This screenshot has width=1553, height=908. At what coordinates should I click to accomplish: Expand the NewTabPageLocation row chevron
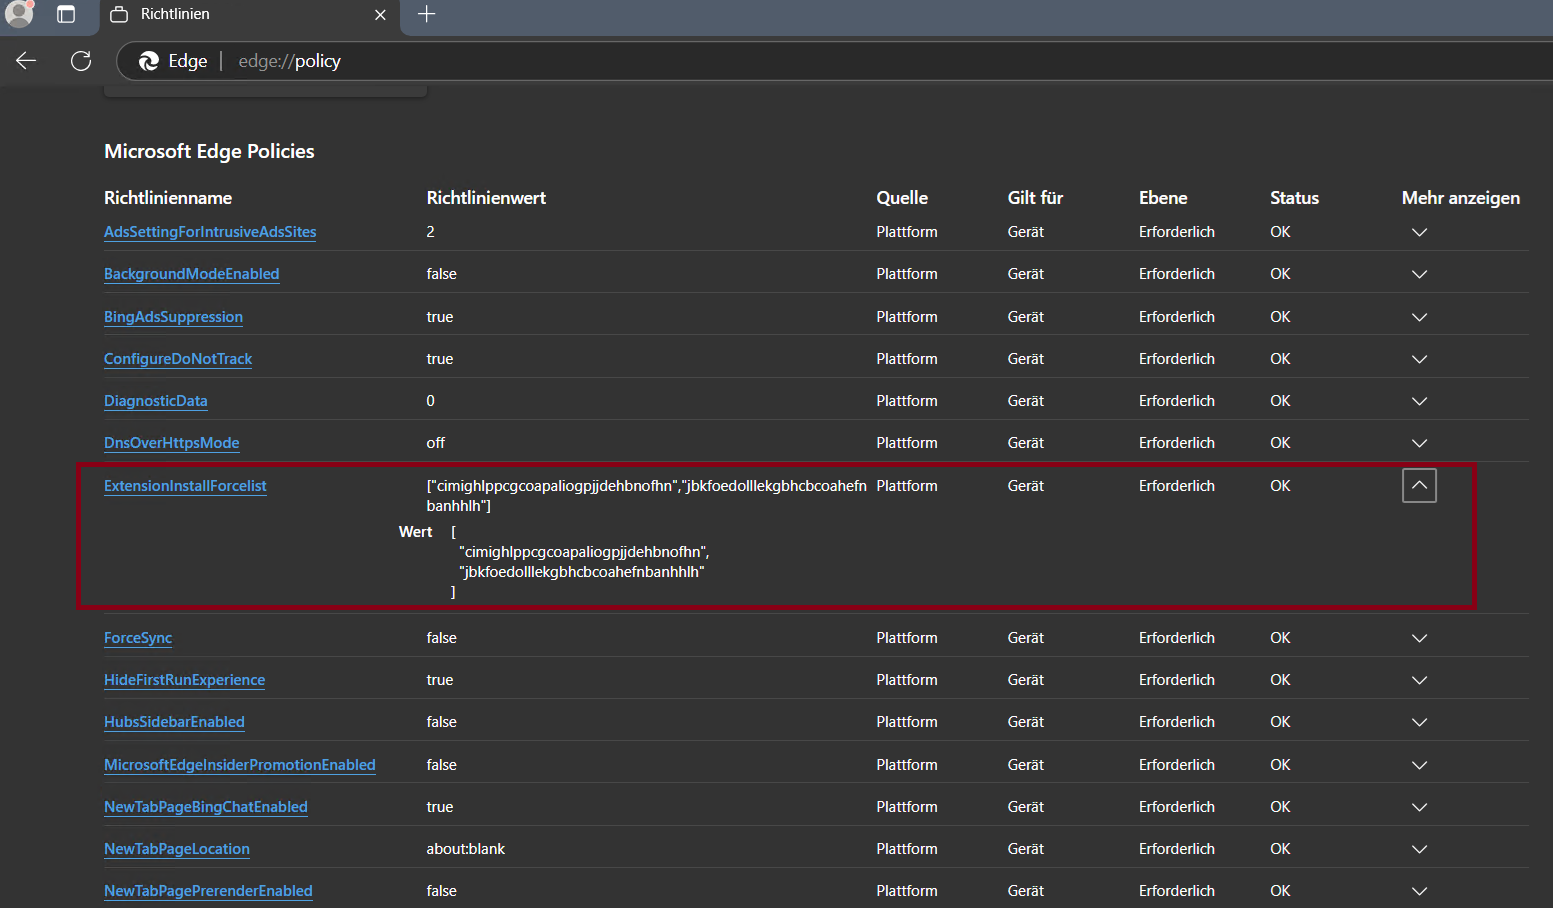pyautogui.click(x=1419, y=849)
